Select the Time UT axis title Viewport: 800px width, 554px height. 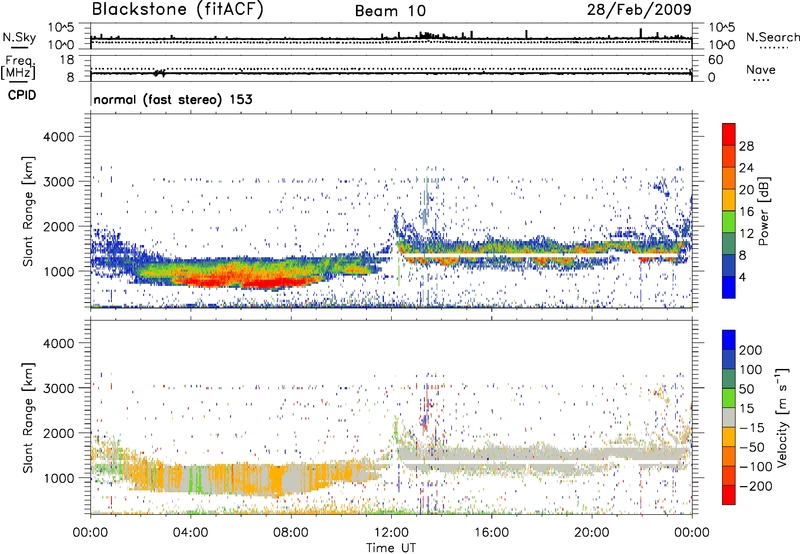coord(391,547)
